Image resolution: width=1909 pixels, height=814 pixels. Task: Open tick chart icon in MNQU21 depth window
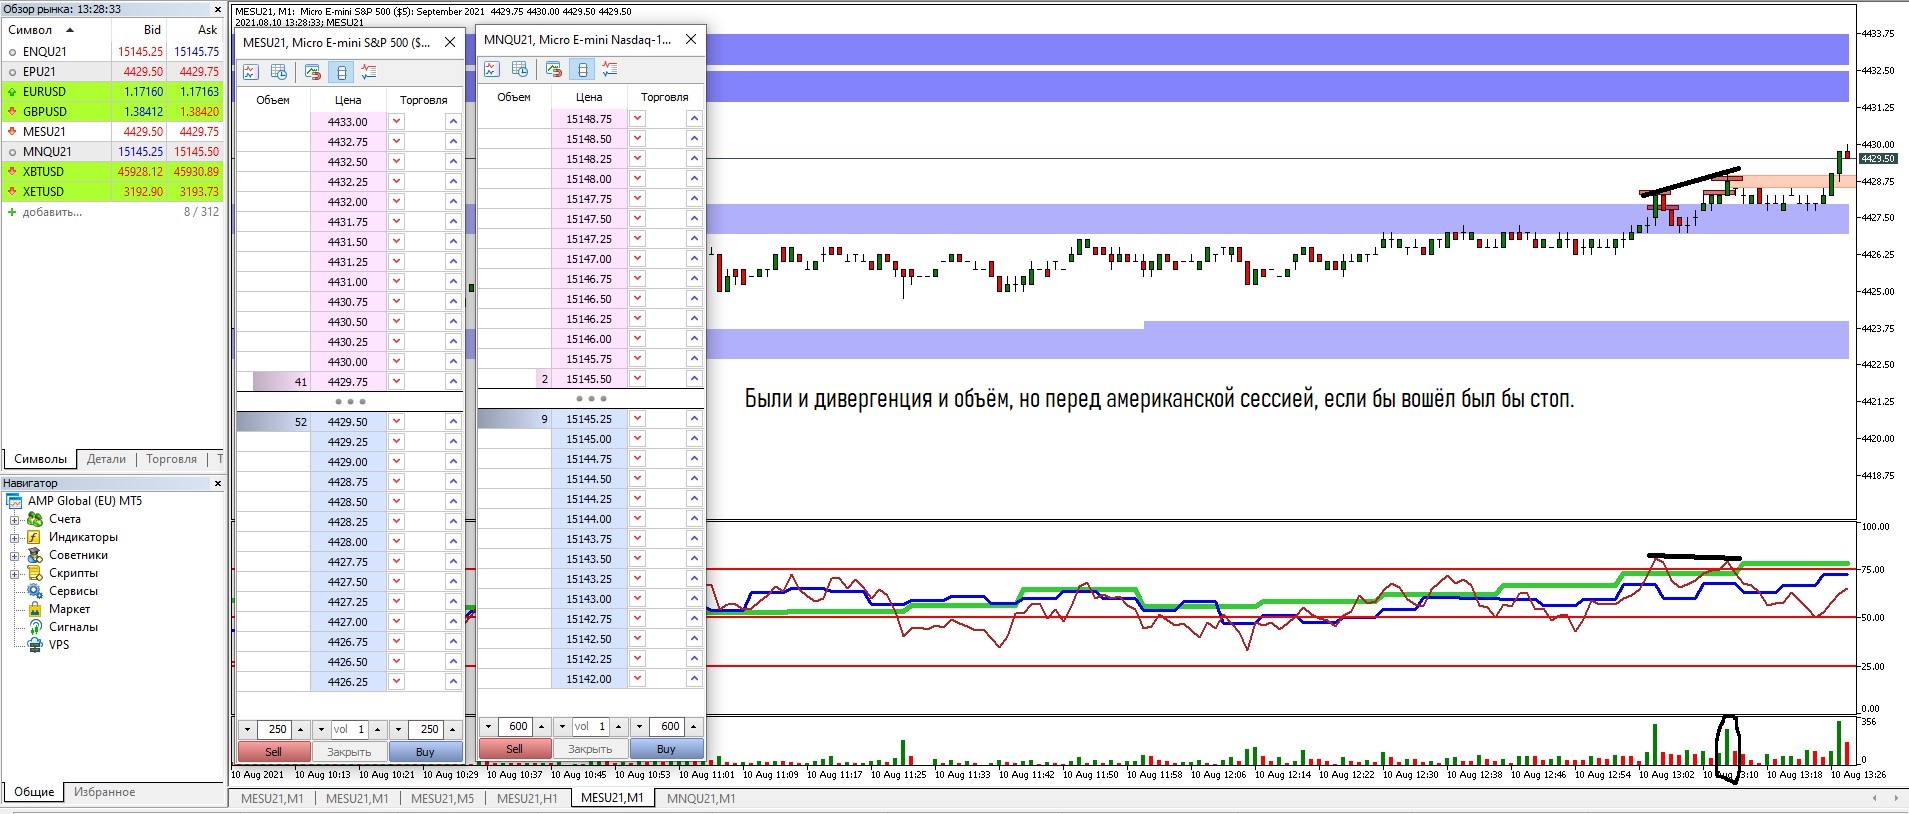(x=492, y=69)
